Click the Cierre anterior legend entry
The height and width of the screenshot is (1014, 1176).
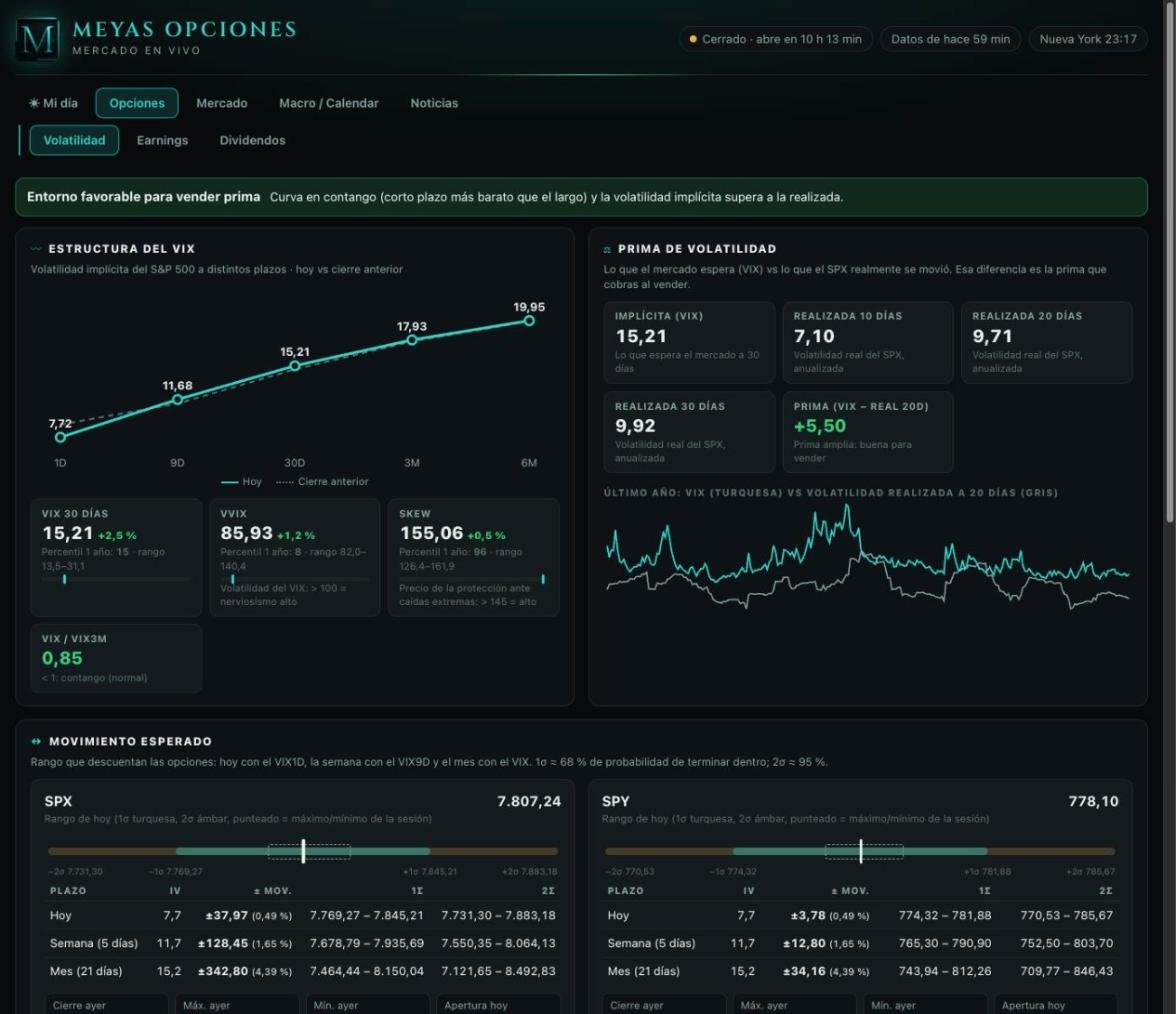pyautogui.click(x=322, y=482)
